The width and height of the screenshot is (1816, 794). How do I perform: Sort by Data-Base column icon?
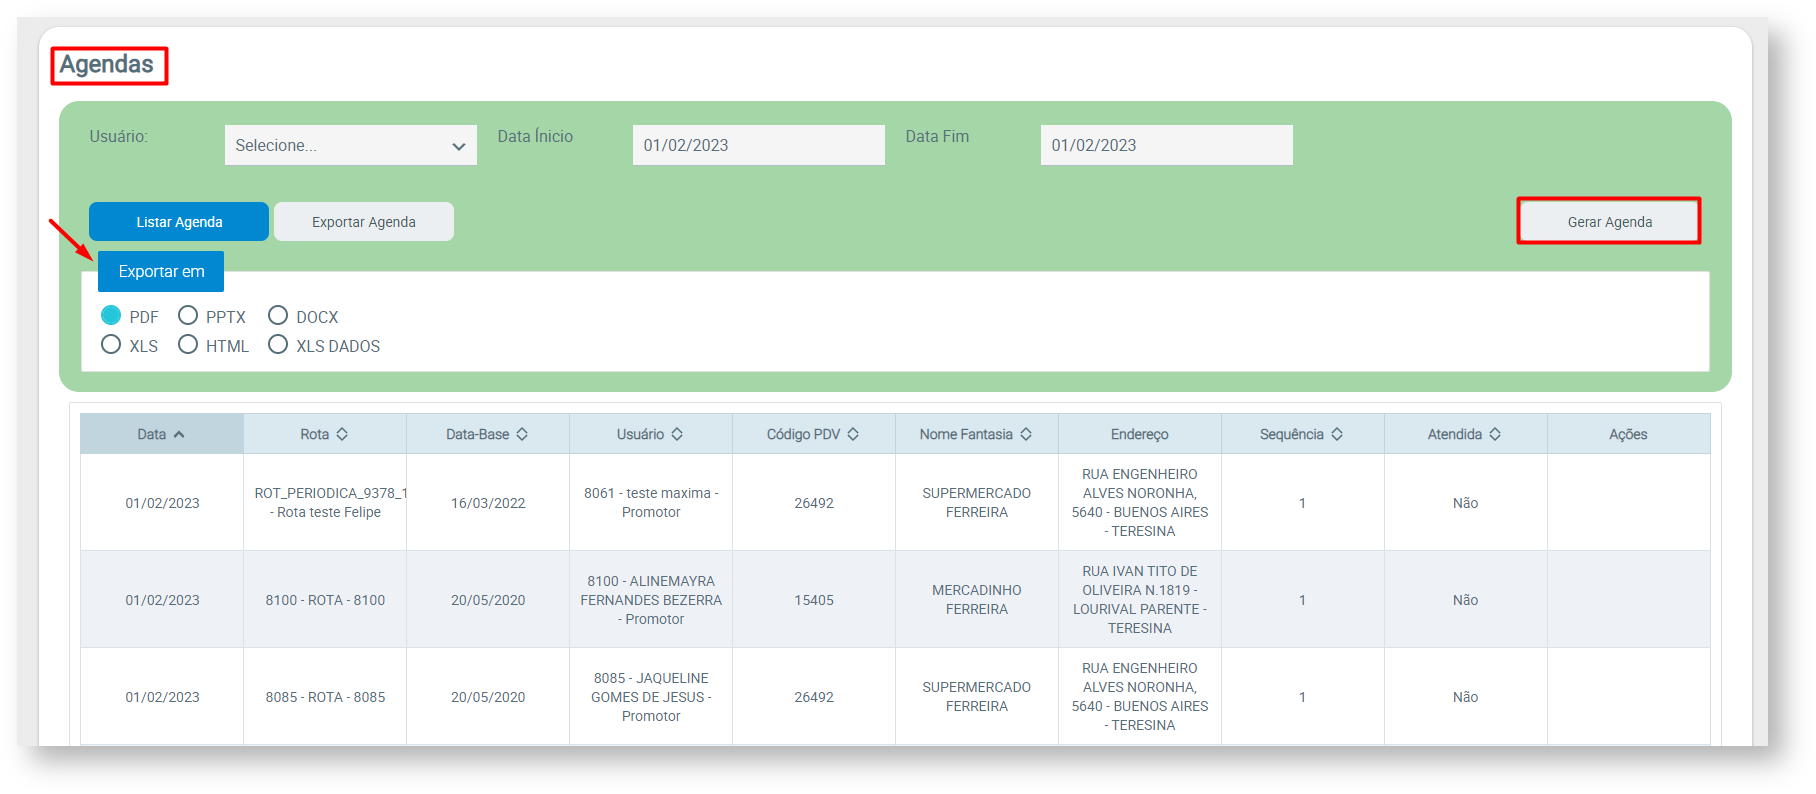tap(522, 435)
